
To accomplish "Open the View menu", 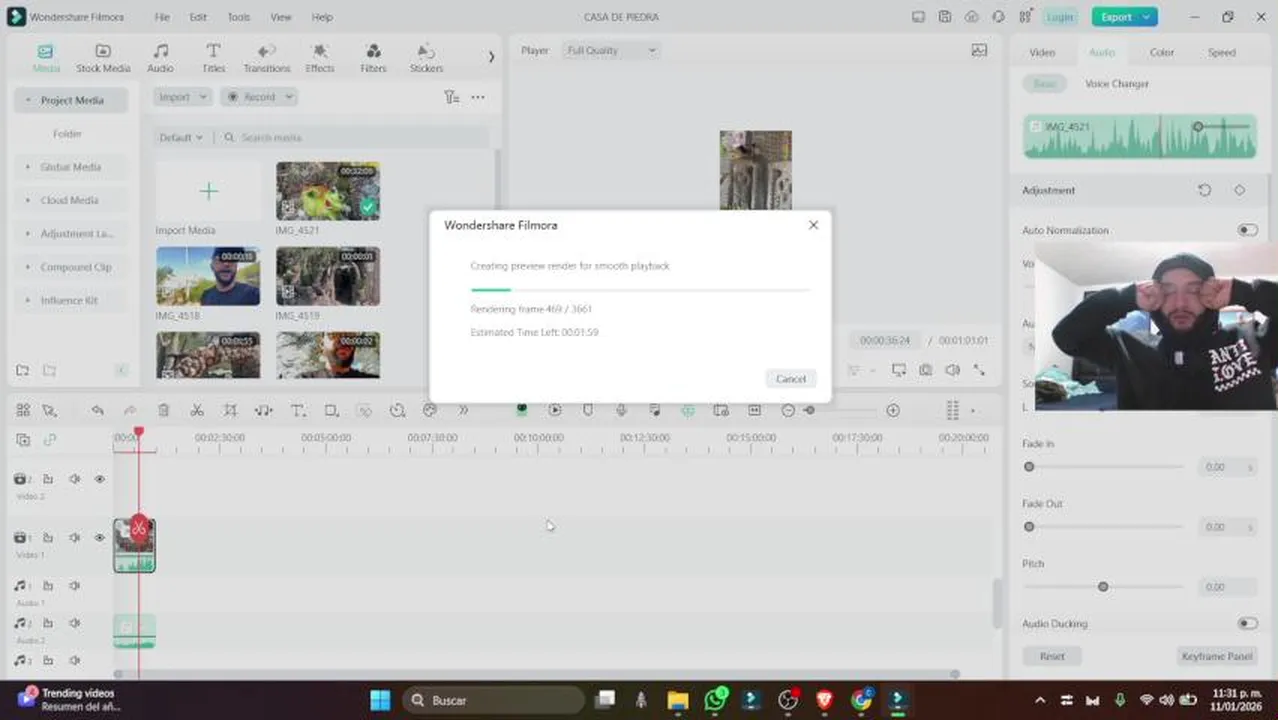I will 281,17.
